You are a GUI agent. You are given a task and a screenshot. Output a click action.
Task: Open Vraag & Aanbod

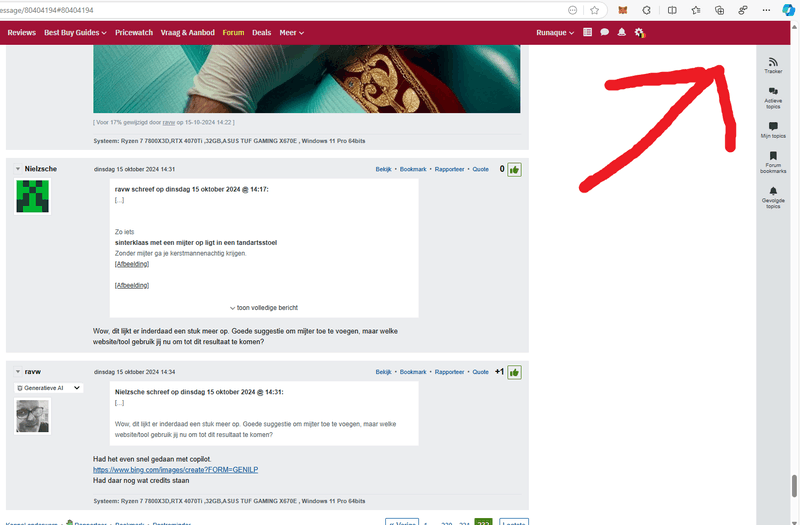pos(187,32)
